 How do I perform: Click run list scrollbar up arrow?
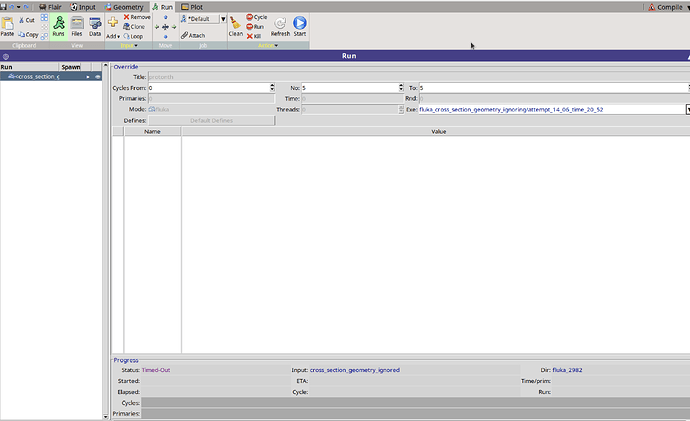pos(105,66)
